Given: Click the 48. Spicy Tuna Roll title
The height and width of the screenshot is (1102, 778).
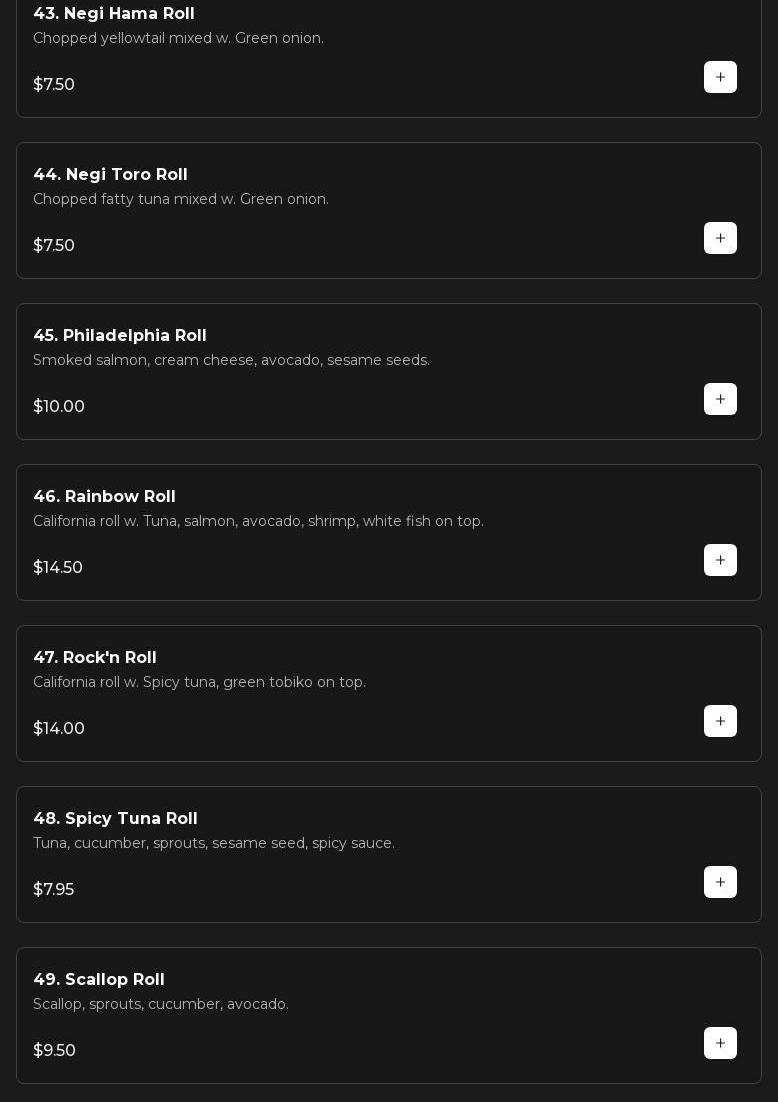Looking at the screenshot, I should click(115, 818).
